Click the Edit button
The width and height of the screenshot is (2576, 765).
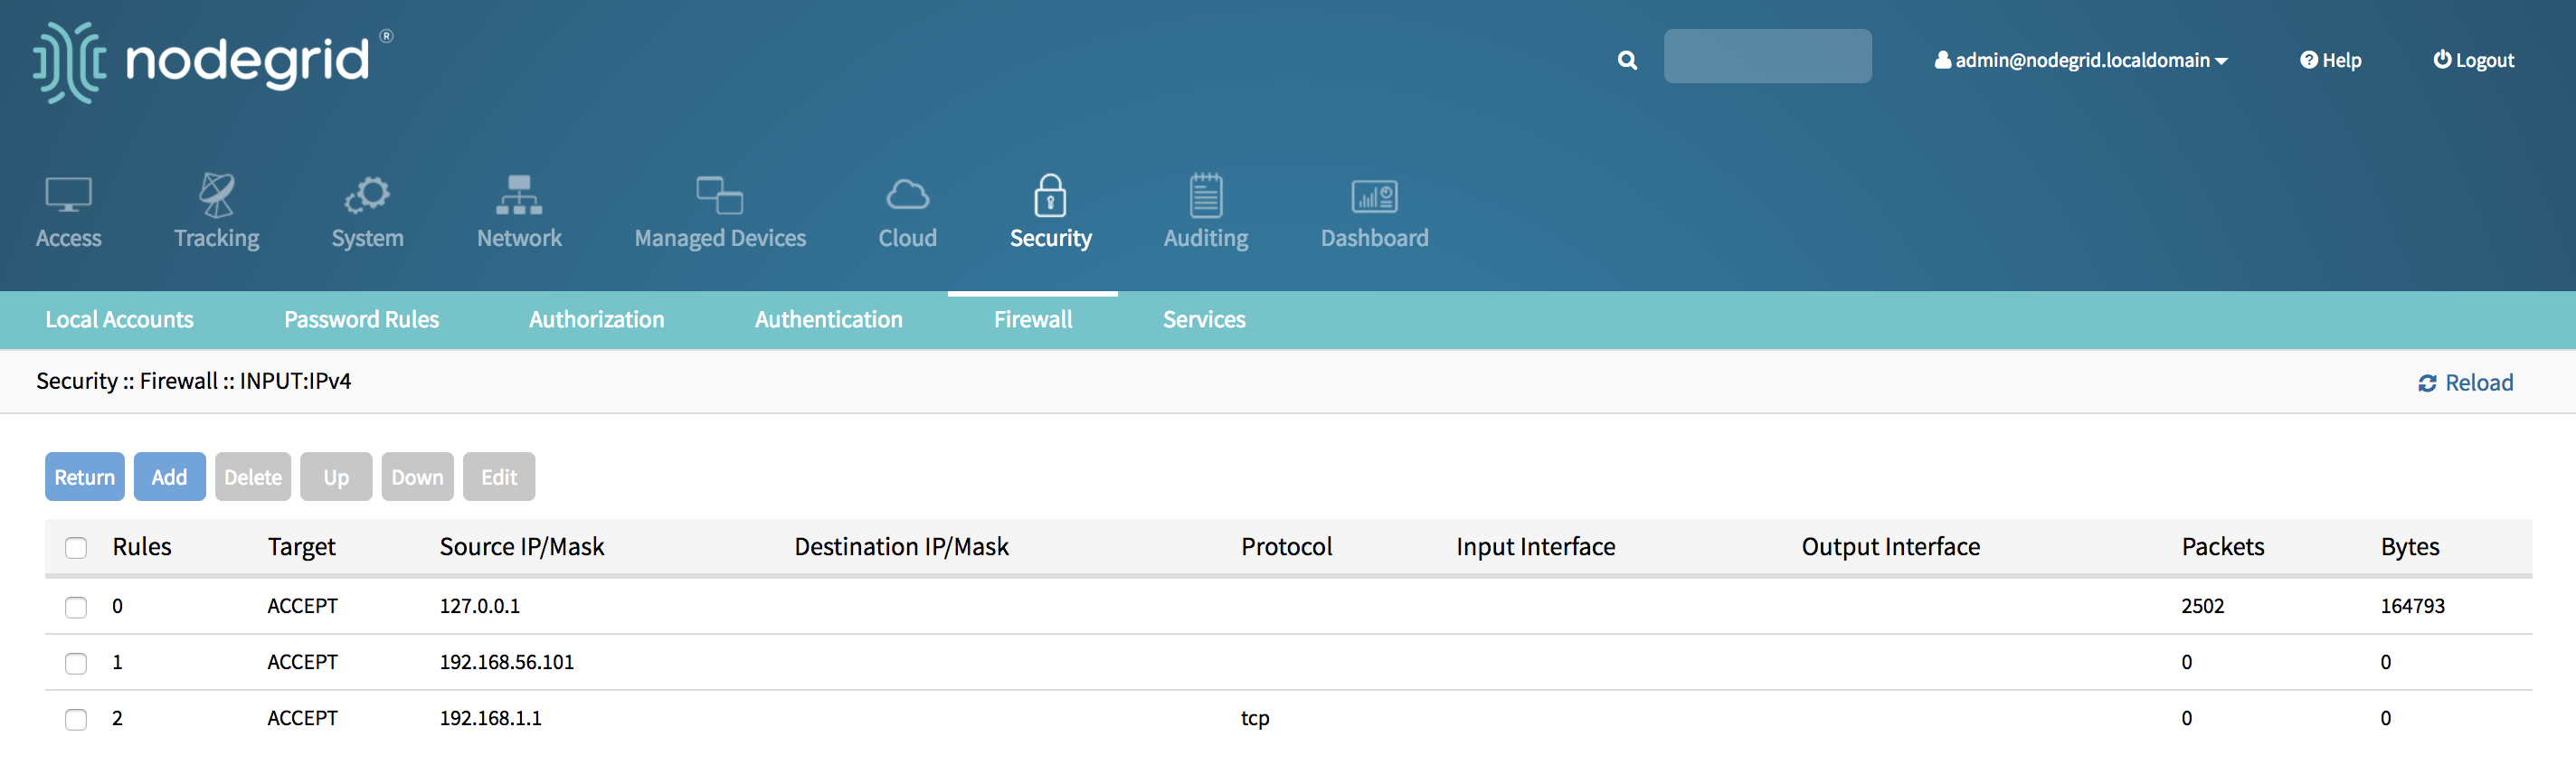(499, 477)
